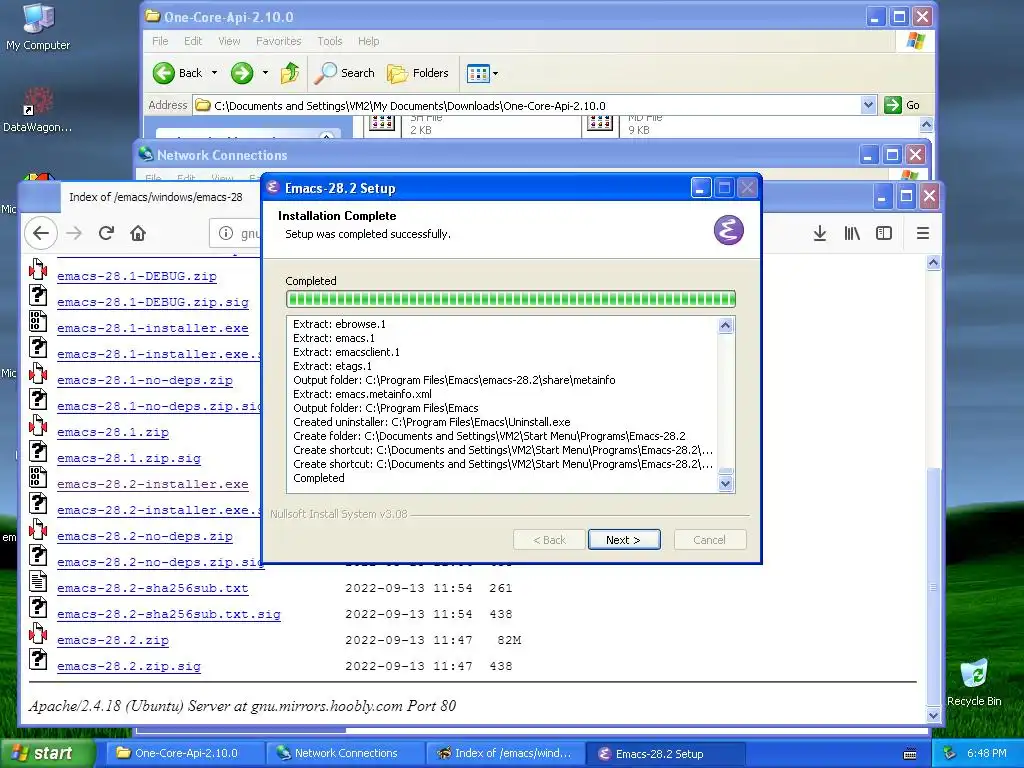Switch to Network Connections taskbar item
This screenshot has width=1024, height=768.
(x=345, y=753)
